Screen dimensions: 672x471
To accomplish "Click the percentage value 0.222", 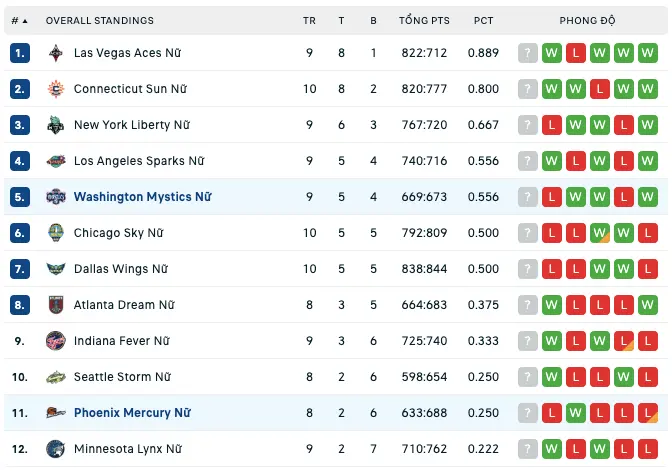I will click(483, 449).
